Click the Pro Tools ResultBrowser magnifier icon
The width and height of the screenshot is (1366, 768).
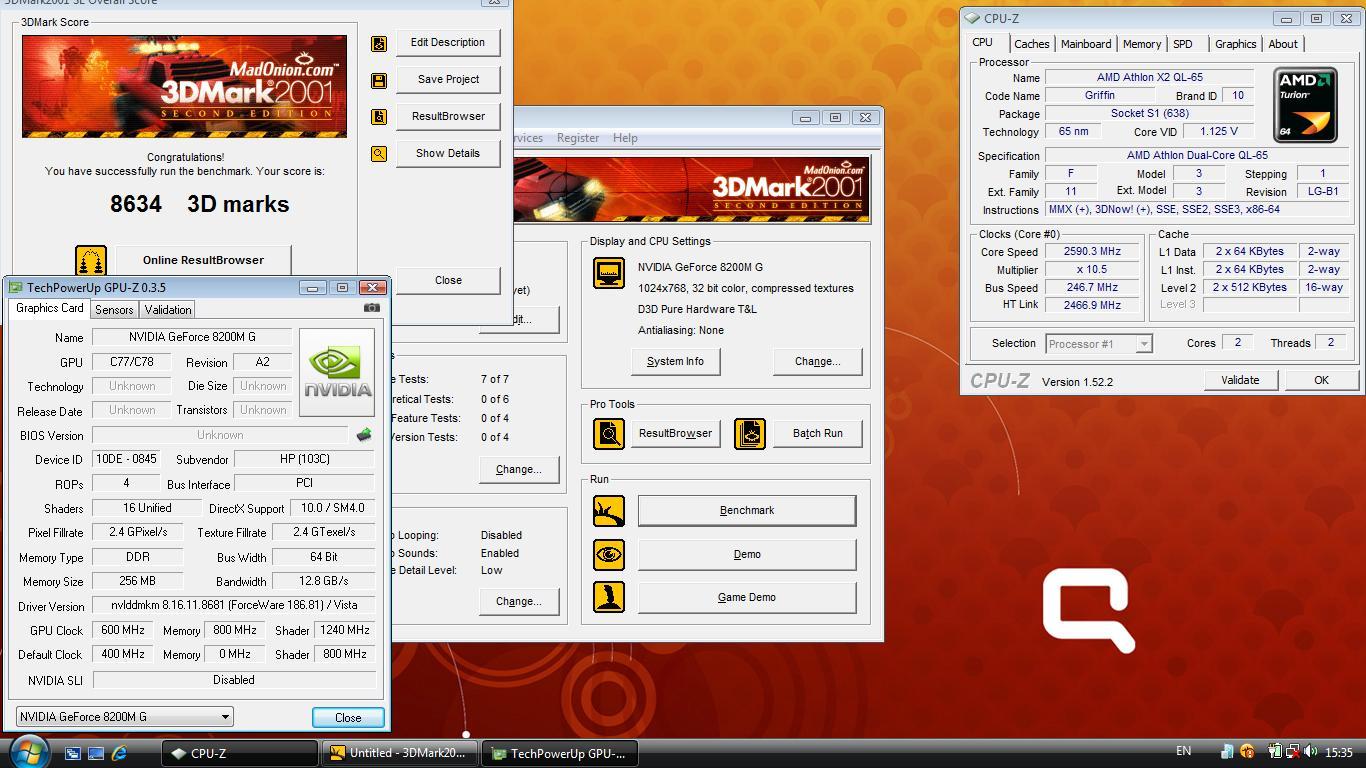(609, 433)
